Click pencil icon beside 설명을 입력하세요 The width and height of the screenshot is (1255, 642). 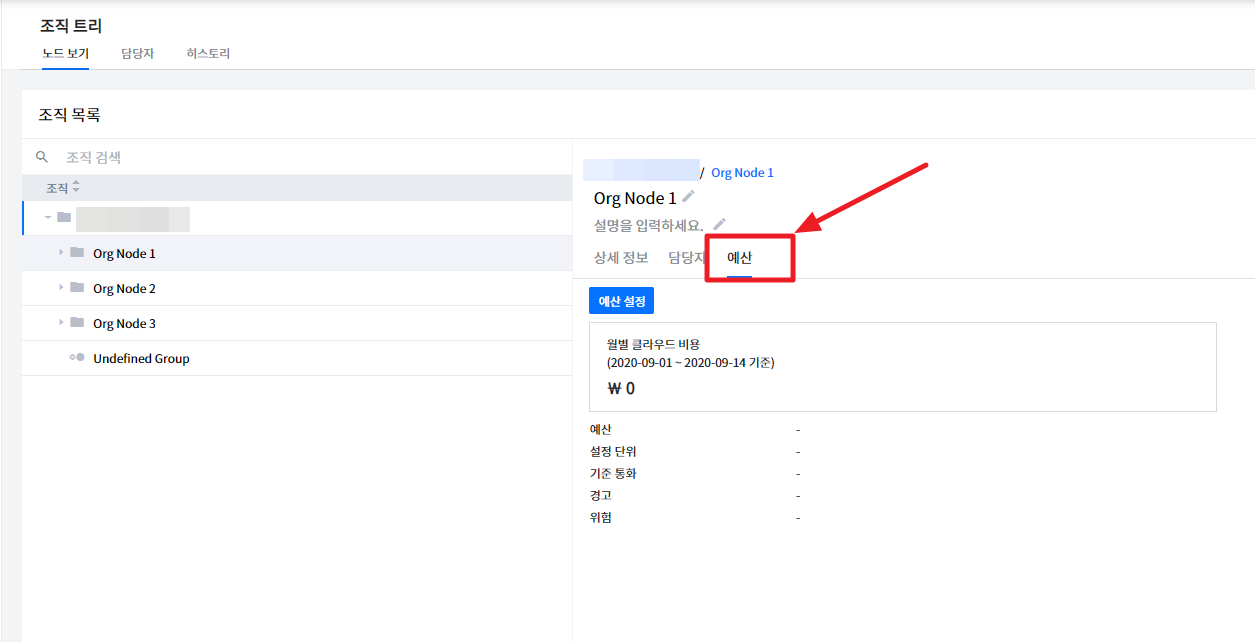(x=719, y=224)
